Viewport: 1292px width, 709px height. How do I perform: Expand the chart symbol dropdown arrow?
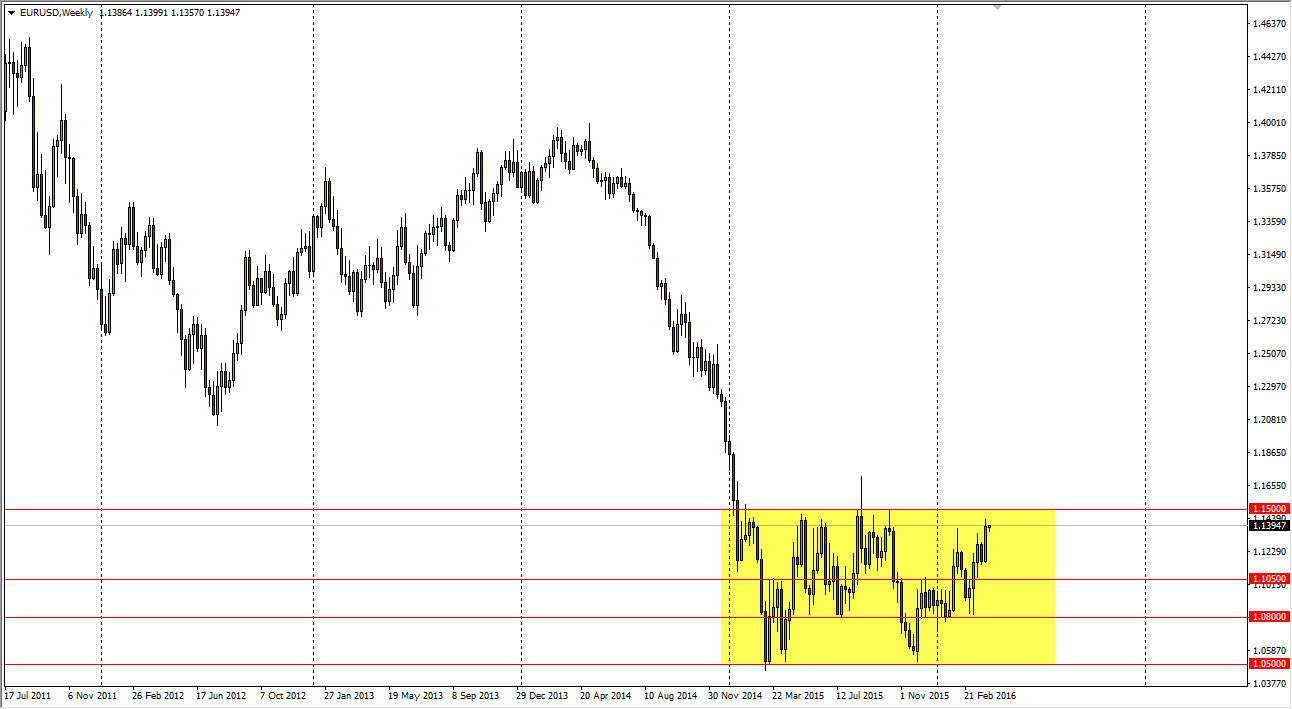[x=11, y=13]
